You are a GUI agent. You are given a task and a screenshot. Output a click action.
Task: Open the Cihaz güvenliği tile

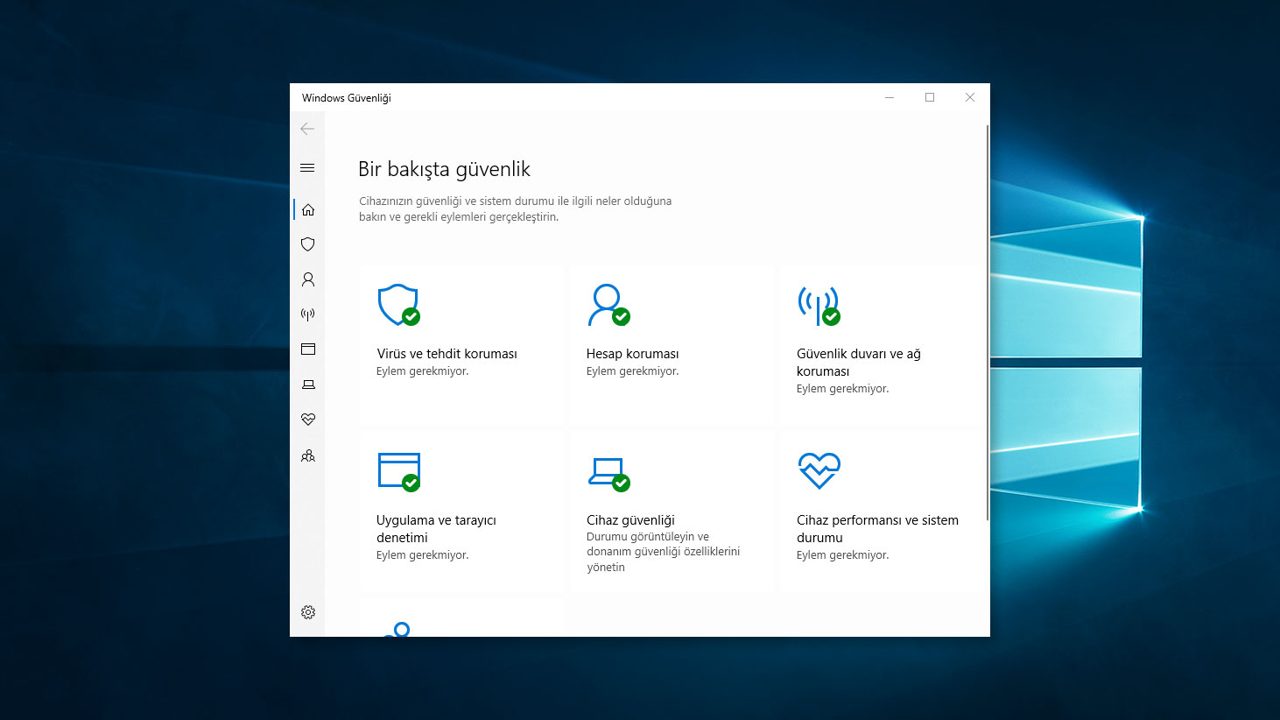[671, 510]
